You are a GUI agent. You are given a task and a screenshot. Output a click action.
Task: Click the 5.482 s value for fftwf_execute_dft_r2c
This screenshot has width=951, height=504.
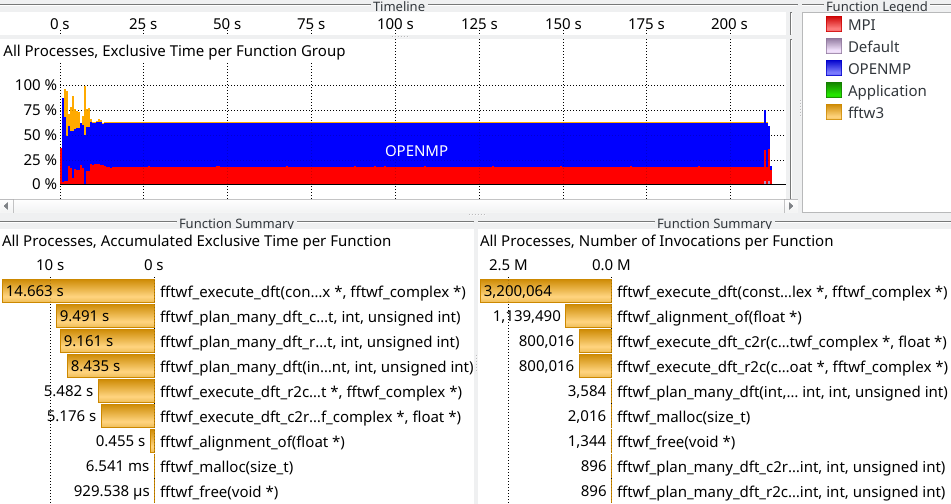[69, 391]
